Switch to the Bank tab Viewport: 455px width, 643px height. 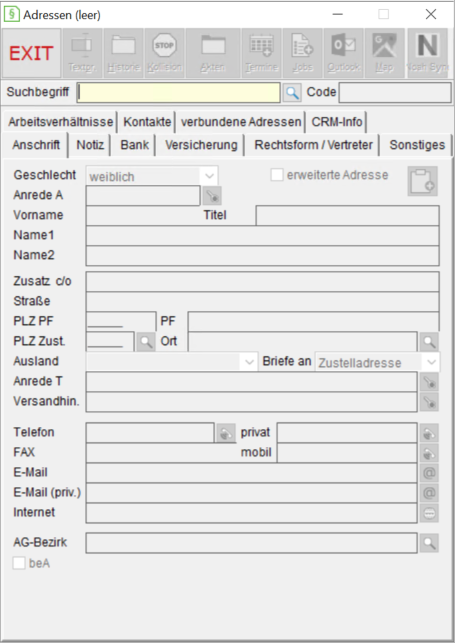pyautogui.click(x=134, y=145)
